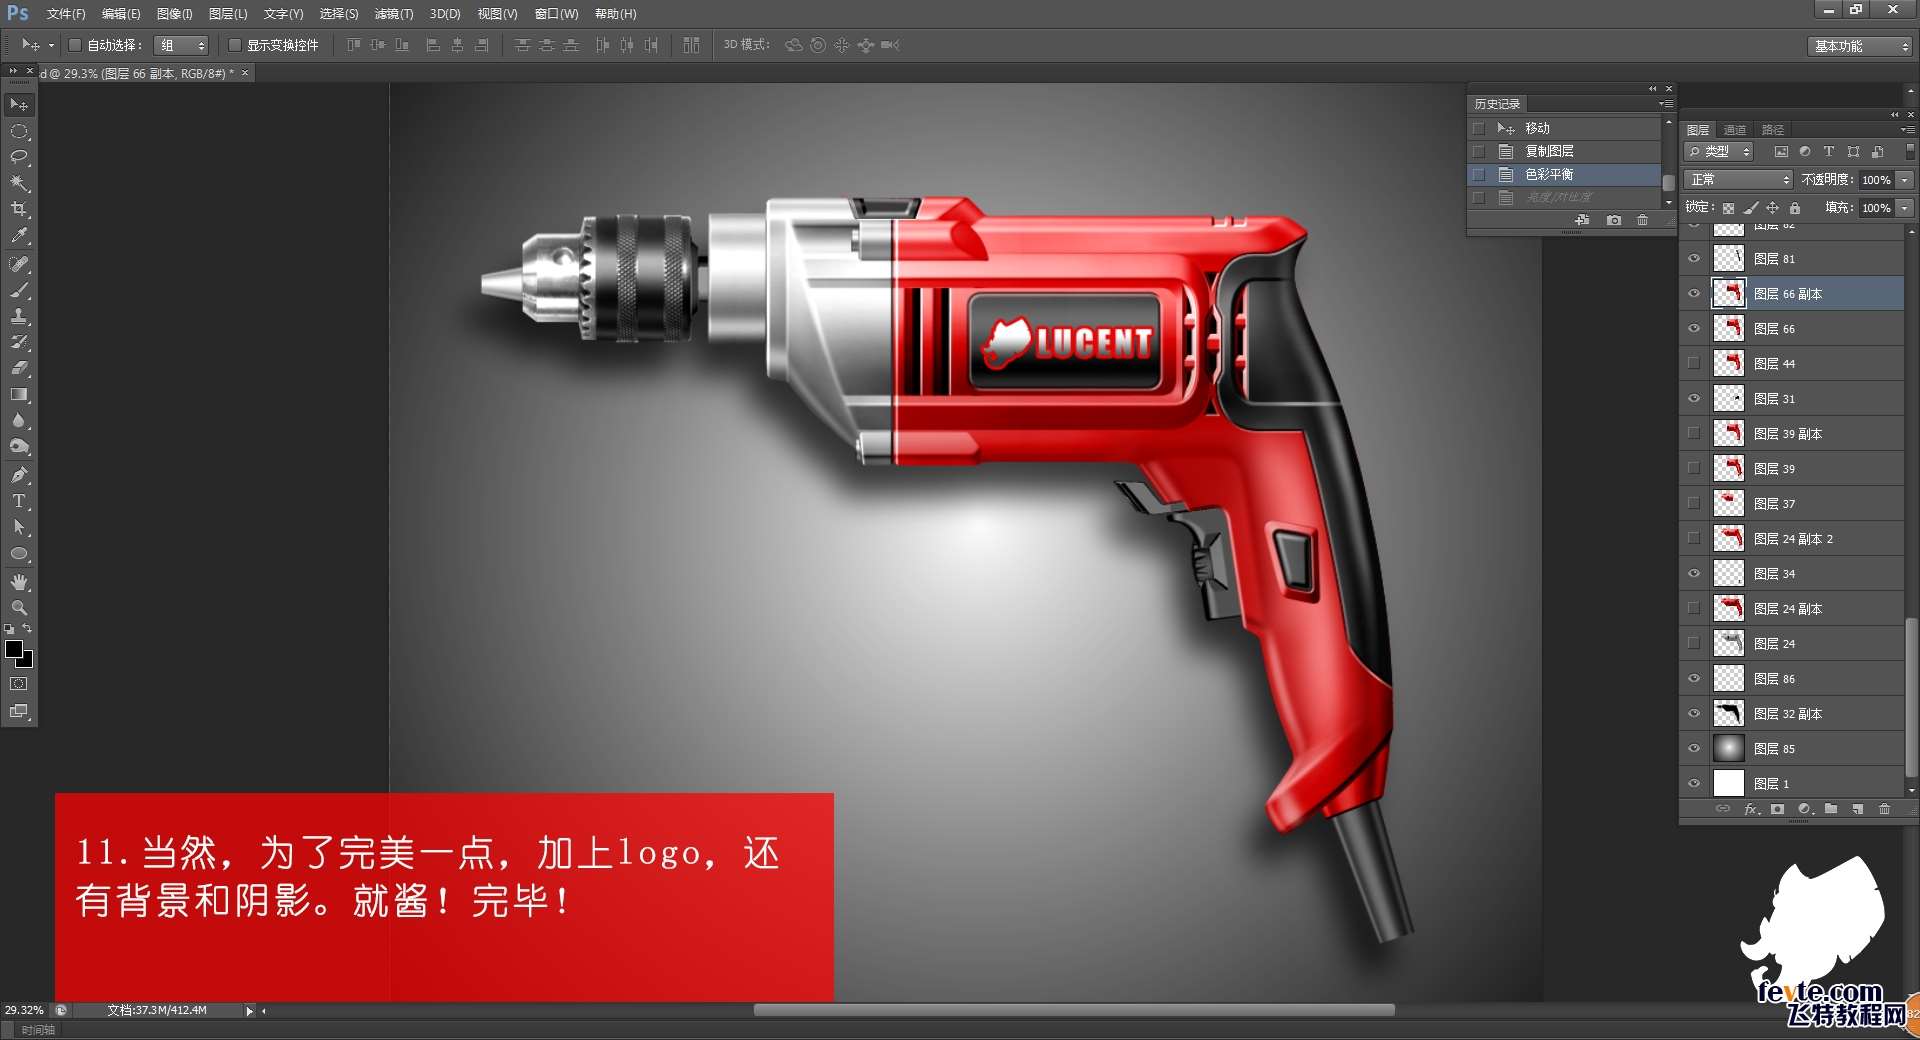Image resolution: width=1920 pixels, height=1040 pixels.
Task: Hide layer 图层 66 using eye icon
Action: coord(1694,329)
